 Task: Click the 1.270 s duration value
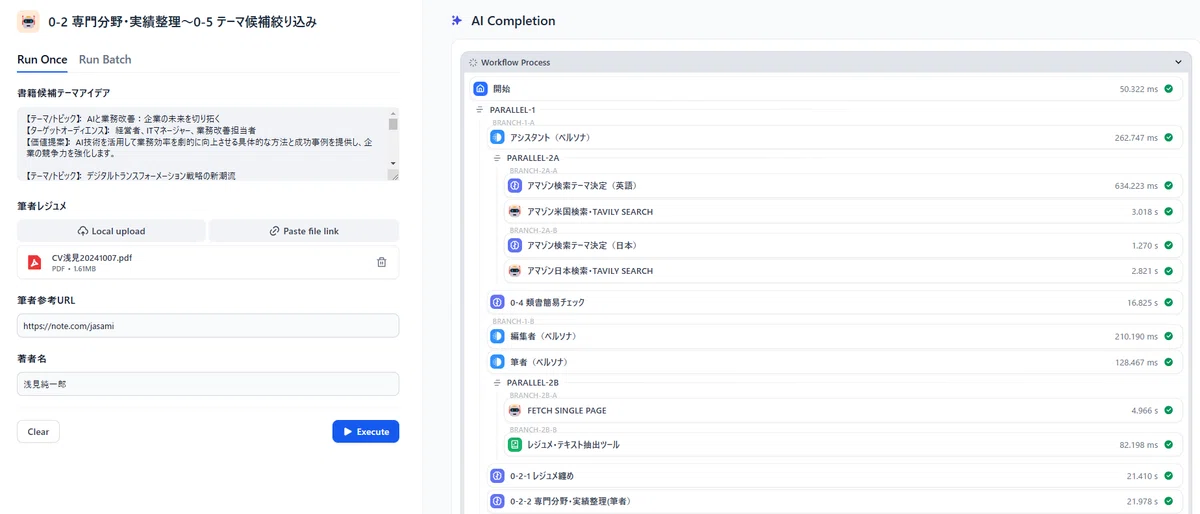[x=1144, y=245]
